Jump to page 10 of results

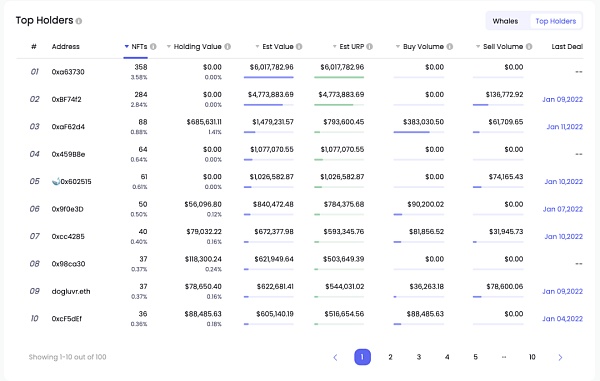[532, 357]
